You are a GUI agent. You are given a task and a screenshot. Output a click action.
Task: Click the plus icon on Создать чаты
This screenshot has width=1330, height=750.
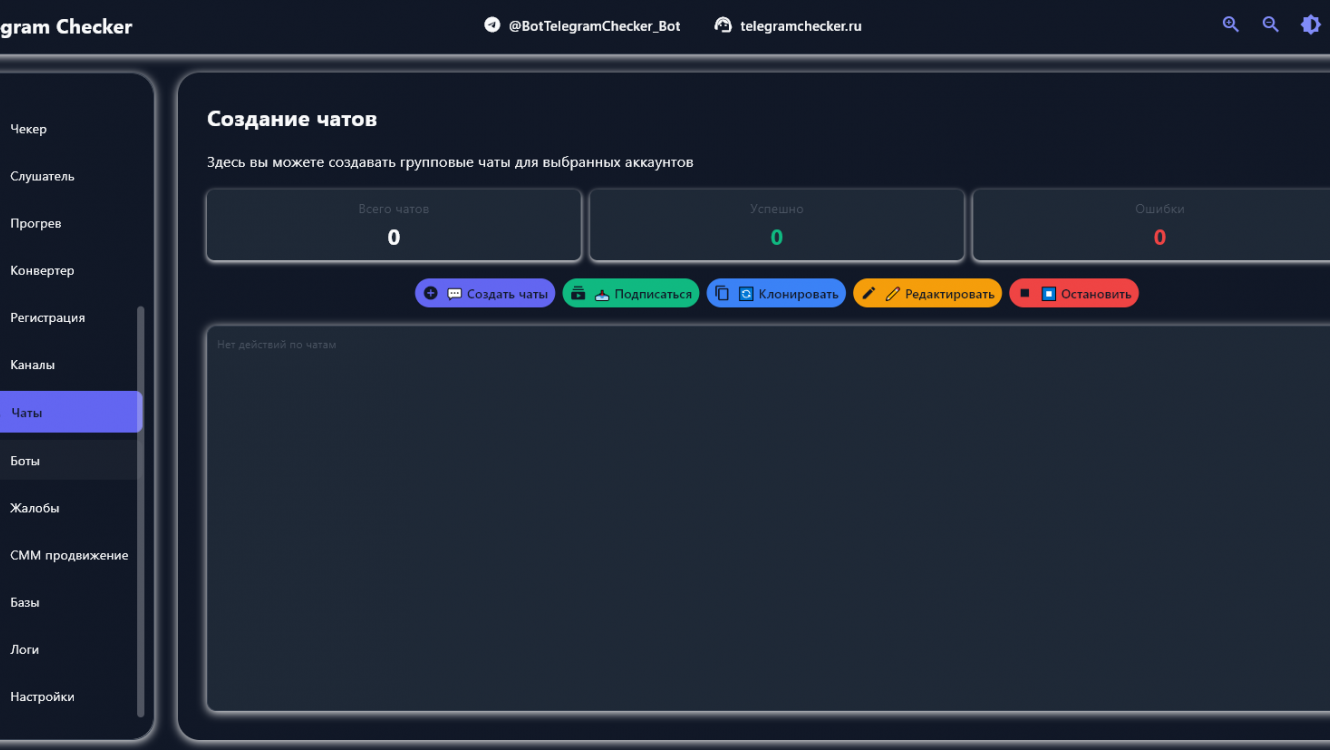point(431,293)
